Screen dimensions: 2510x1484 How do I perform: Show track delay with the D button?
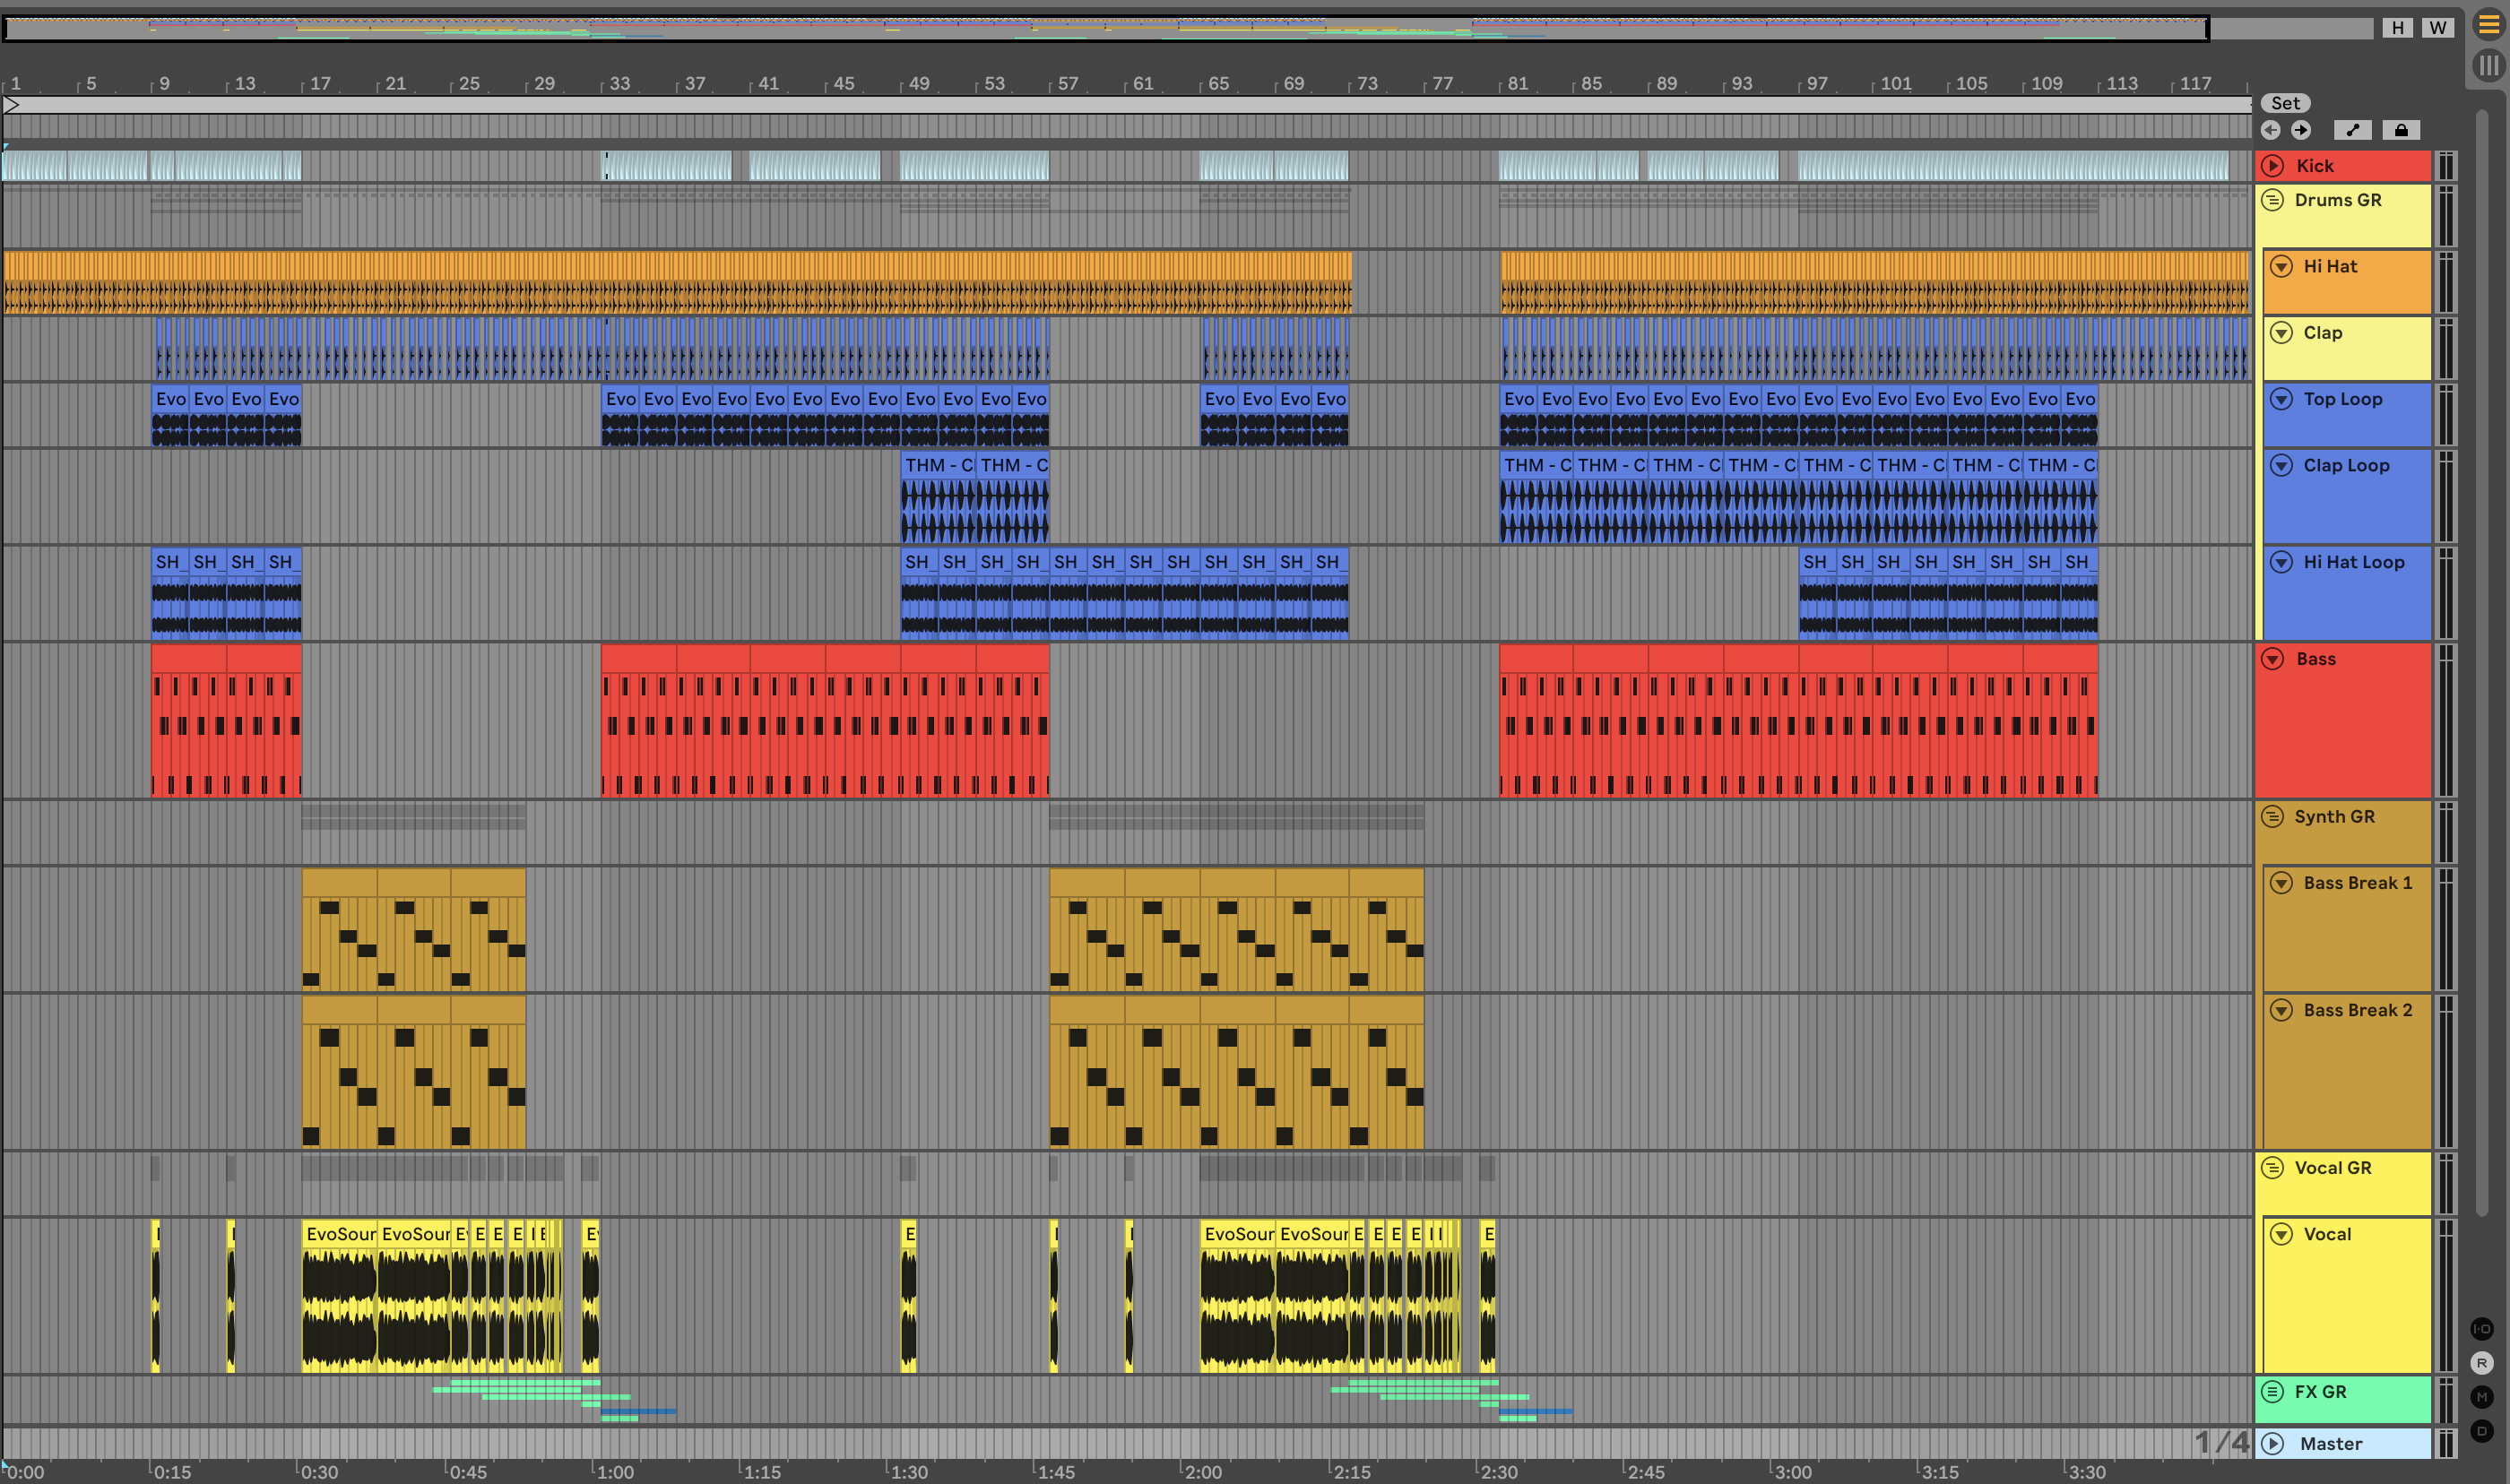click(2482, 1431)
